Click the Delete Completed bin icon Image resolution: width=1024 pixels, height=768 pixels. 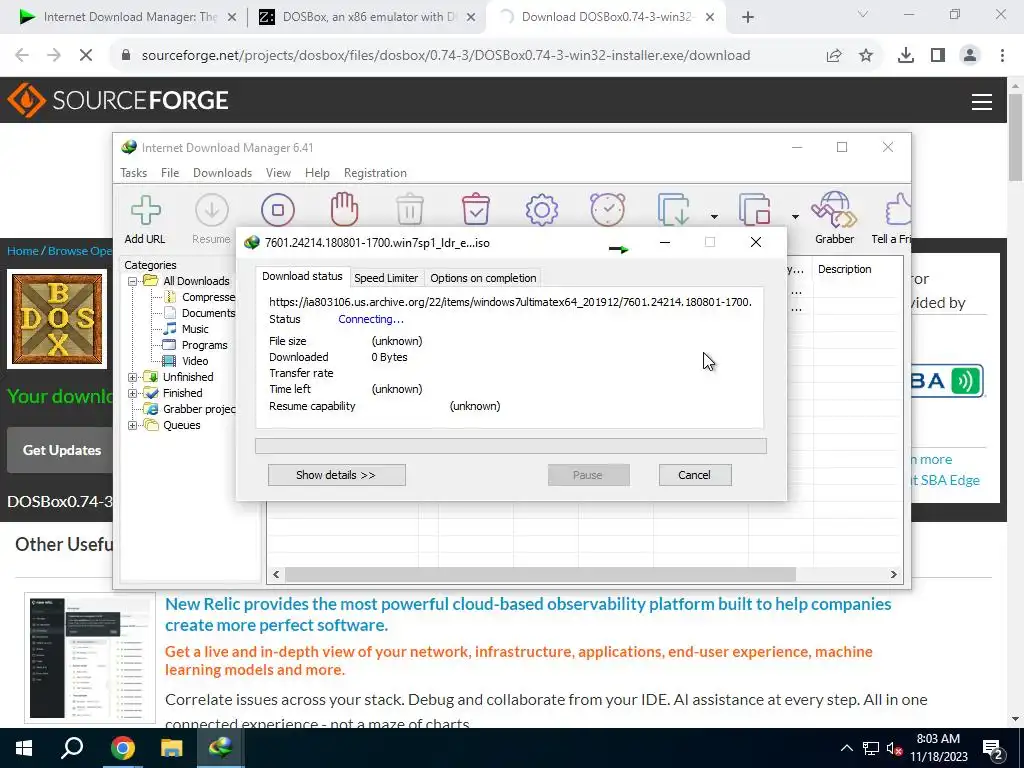[x=475, y=209]
